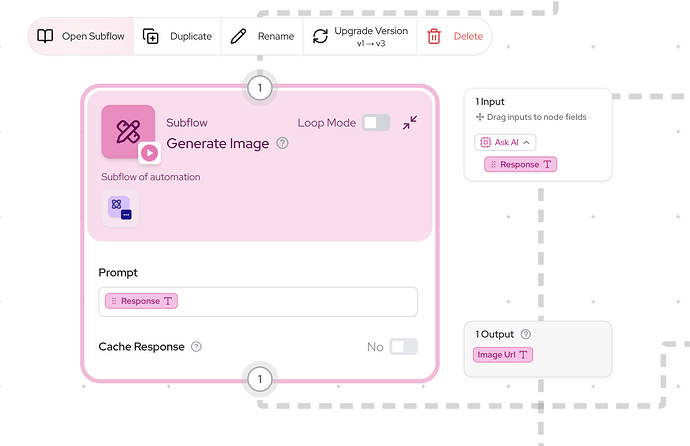
Task: Click the Open Subflow book icon
Action: [x=45, y=36]
